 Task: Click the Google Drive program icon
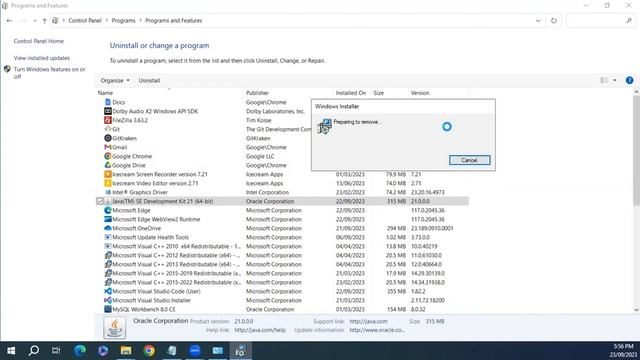[x=108, y=165]
